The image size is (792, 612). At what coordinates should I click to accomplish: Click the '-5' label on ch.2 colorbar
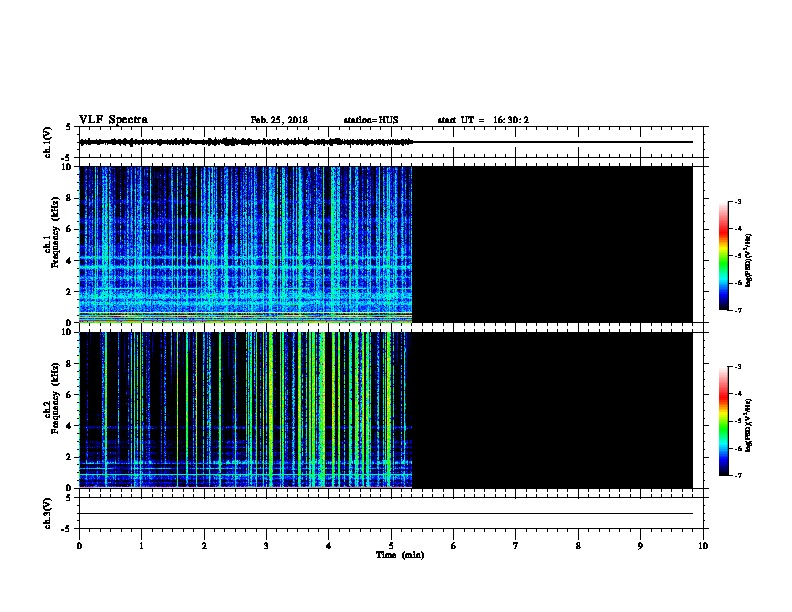click(737, 421)
